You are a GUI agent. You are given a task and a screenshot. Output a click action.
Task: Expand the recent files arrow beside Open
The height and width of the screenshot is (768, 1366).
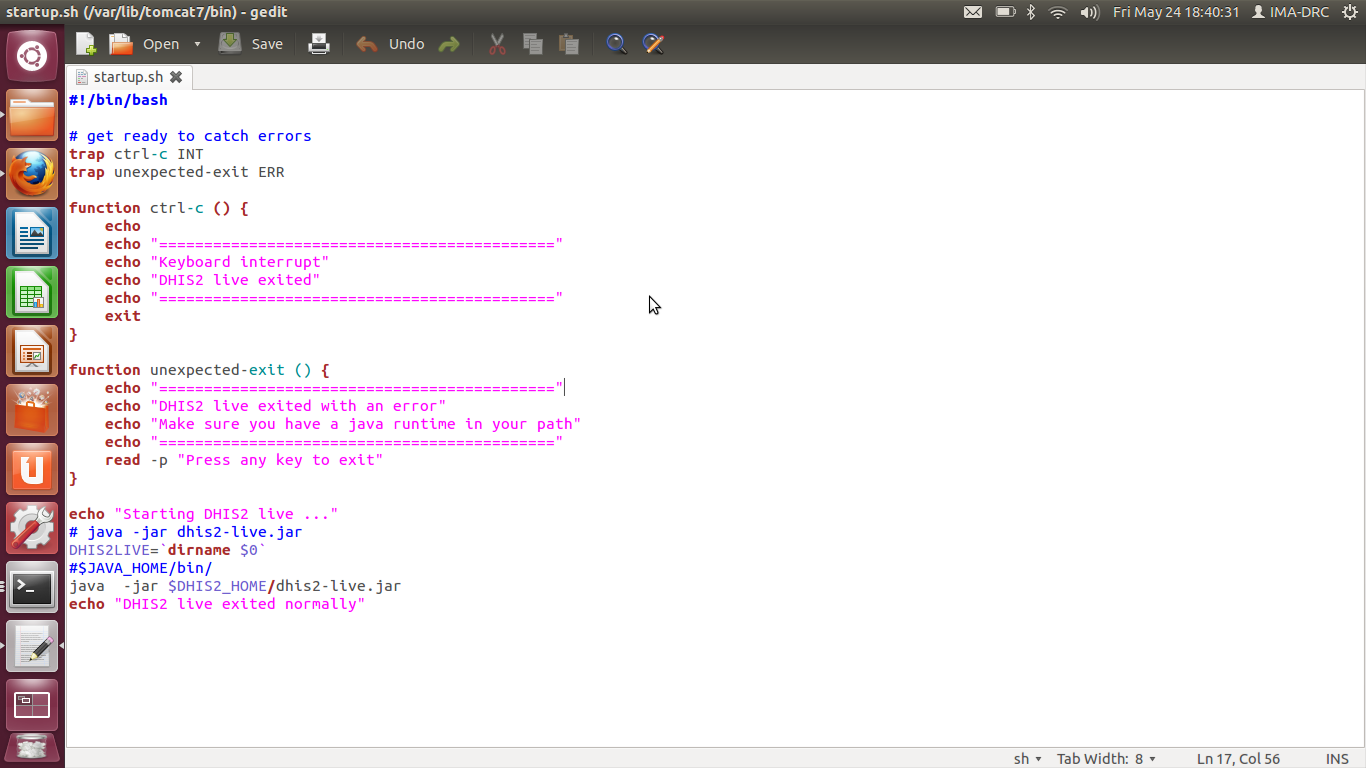[197, 44]
